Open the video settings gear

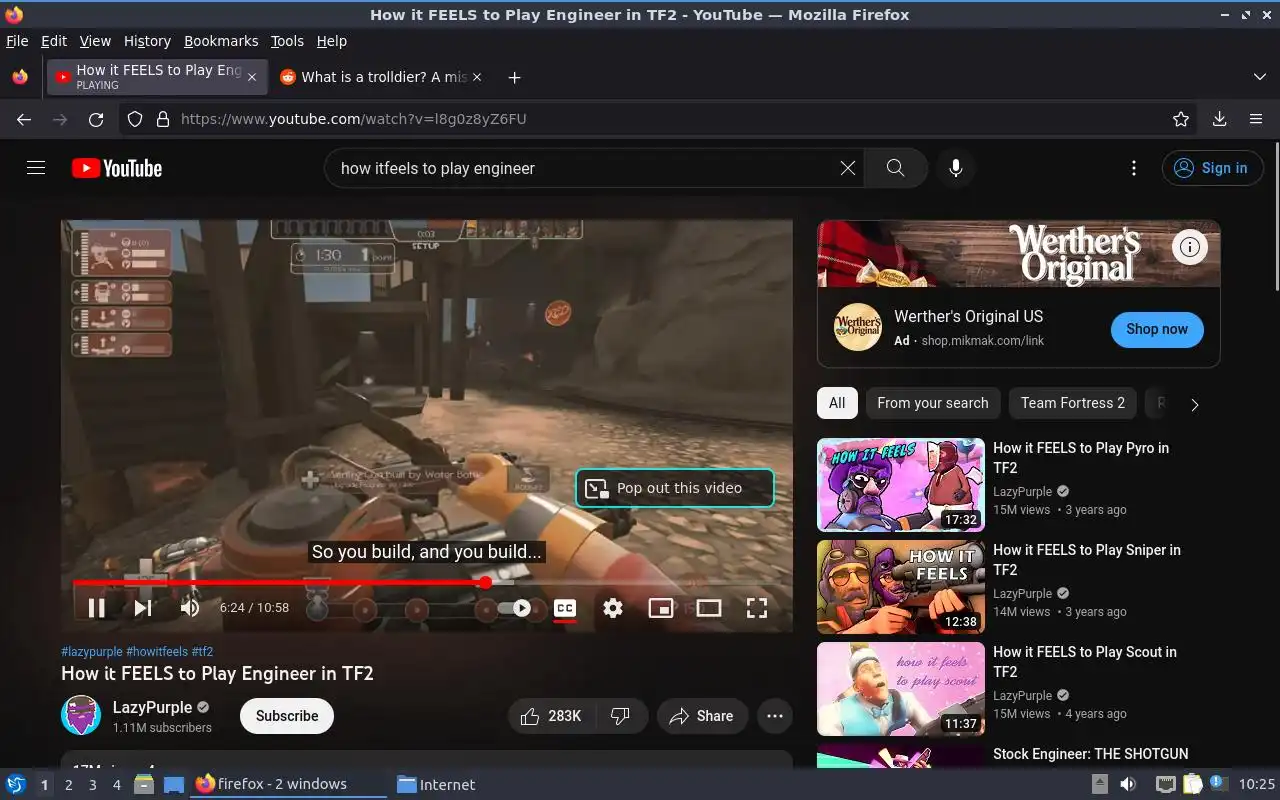click(613, 608)
